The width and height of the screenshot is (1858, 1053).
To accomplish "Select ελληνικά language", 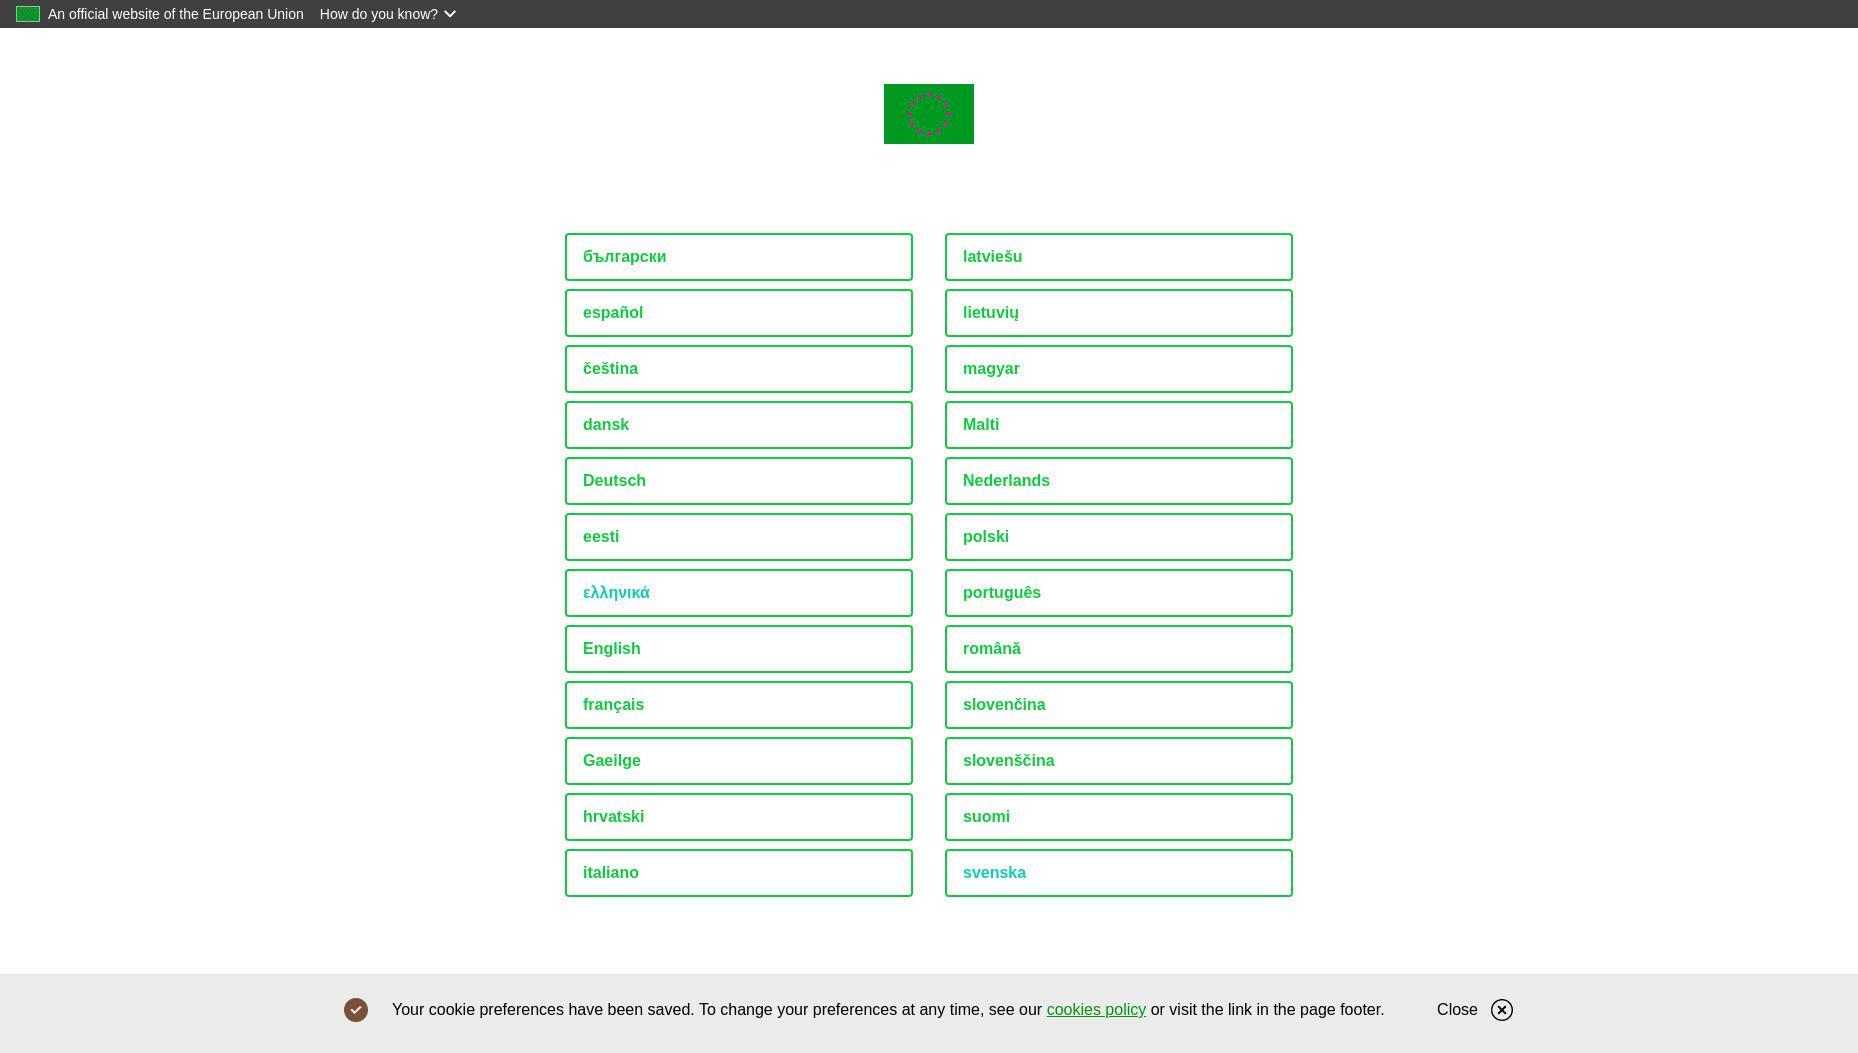I will point(739,593).
